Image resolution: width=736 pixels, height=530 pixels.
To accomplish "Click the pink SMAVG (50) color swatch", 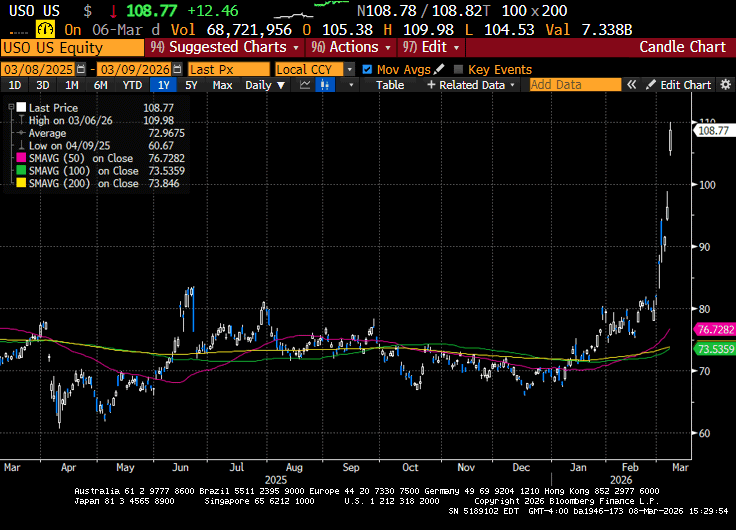I will [20, 158].
